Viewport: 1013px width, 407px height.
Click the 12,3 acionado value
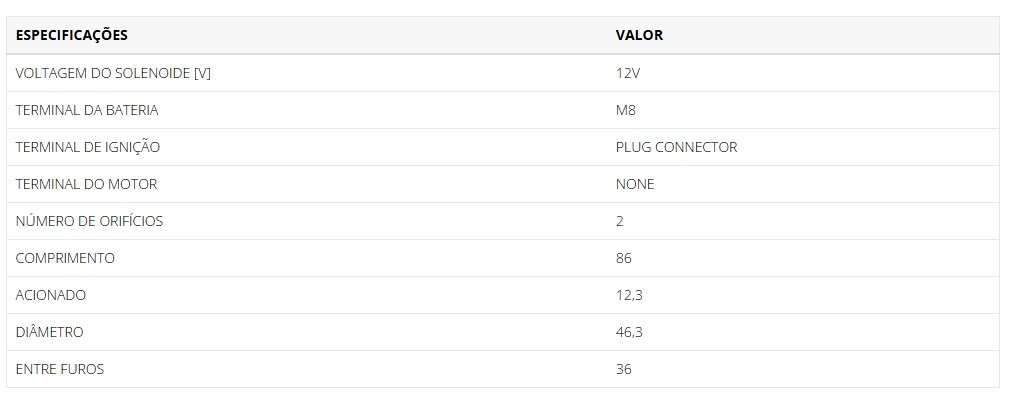point(629,295)
